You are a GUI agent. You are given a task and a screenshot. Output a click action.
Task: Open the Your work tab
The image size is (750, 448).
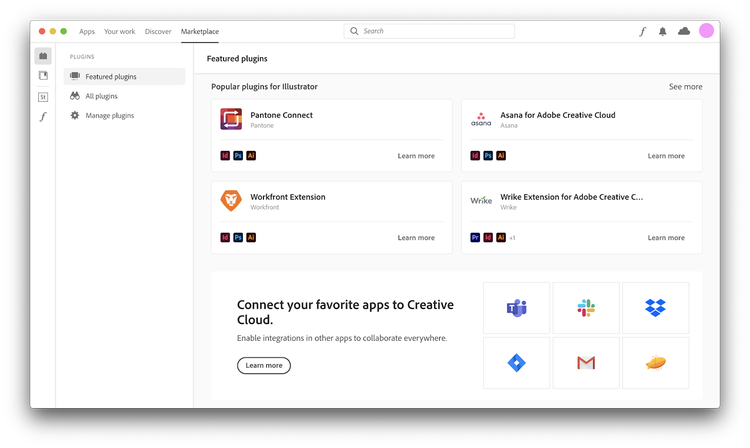120,31
